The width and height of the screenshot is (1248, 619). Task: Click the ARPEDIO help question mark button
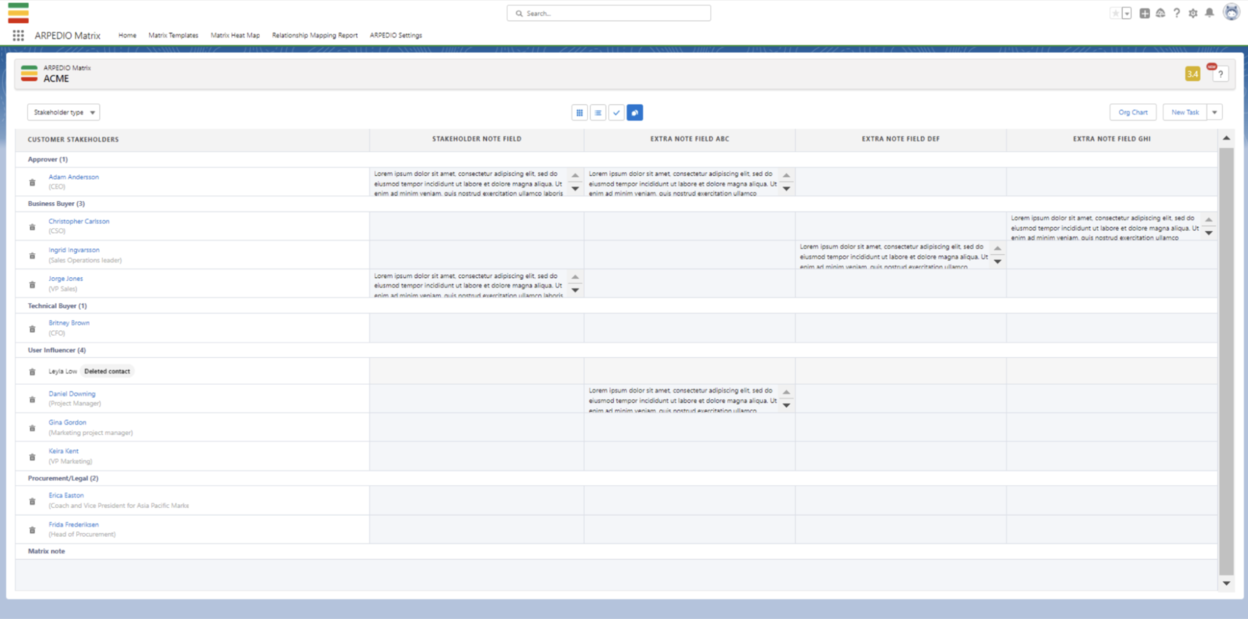click(1220, 74)
